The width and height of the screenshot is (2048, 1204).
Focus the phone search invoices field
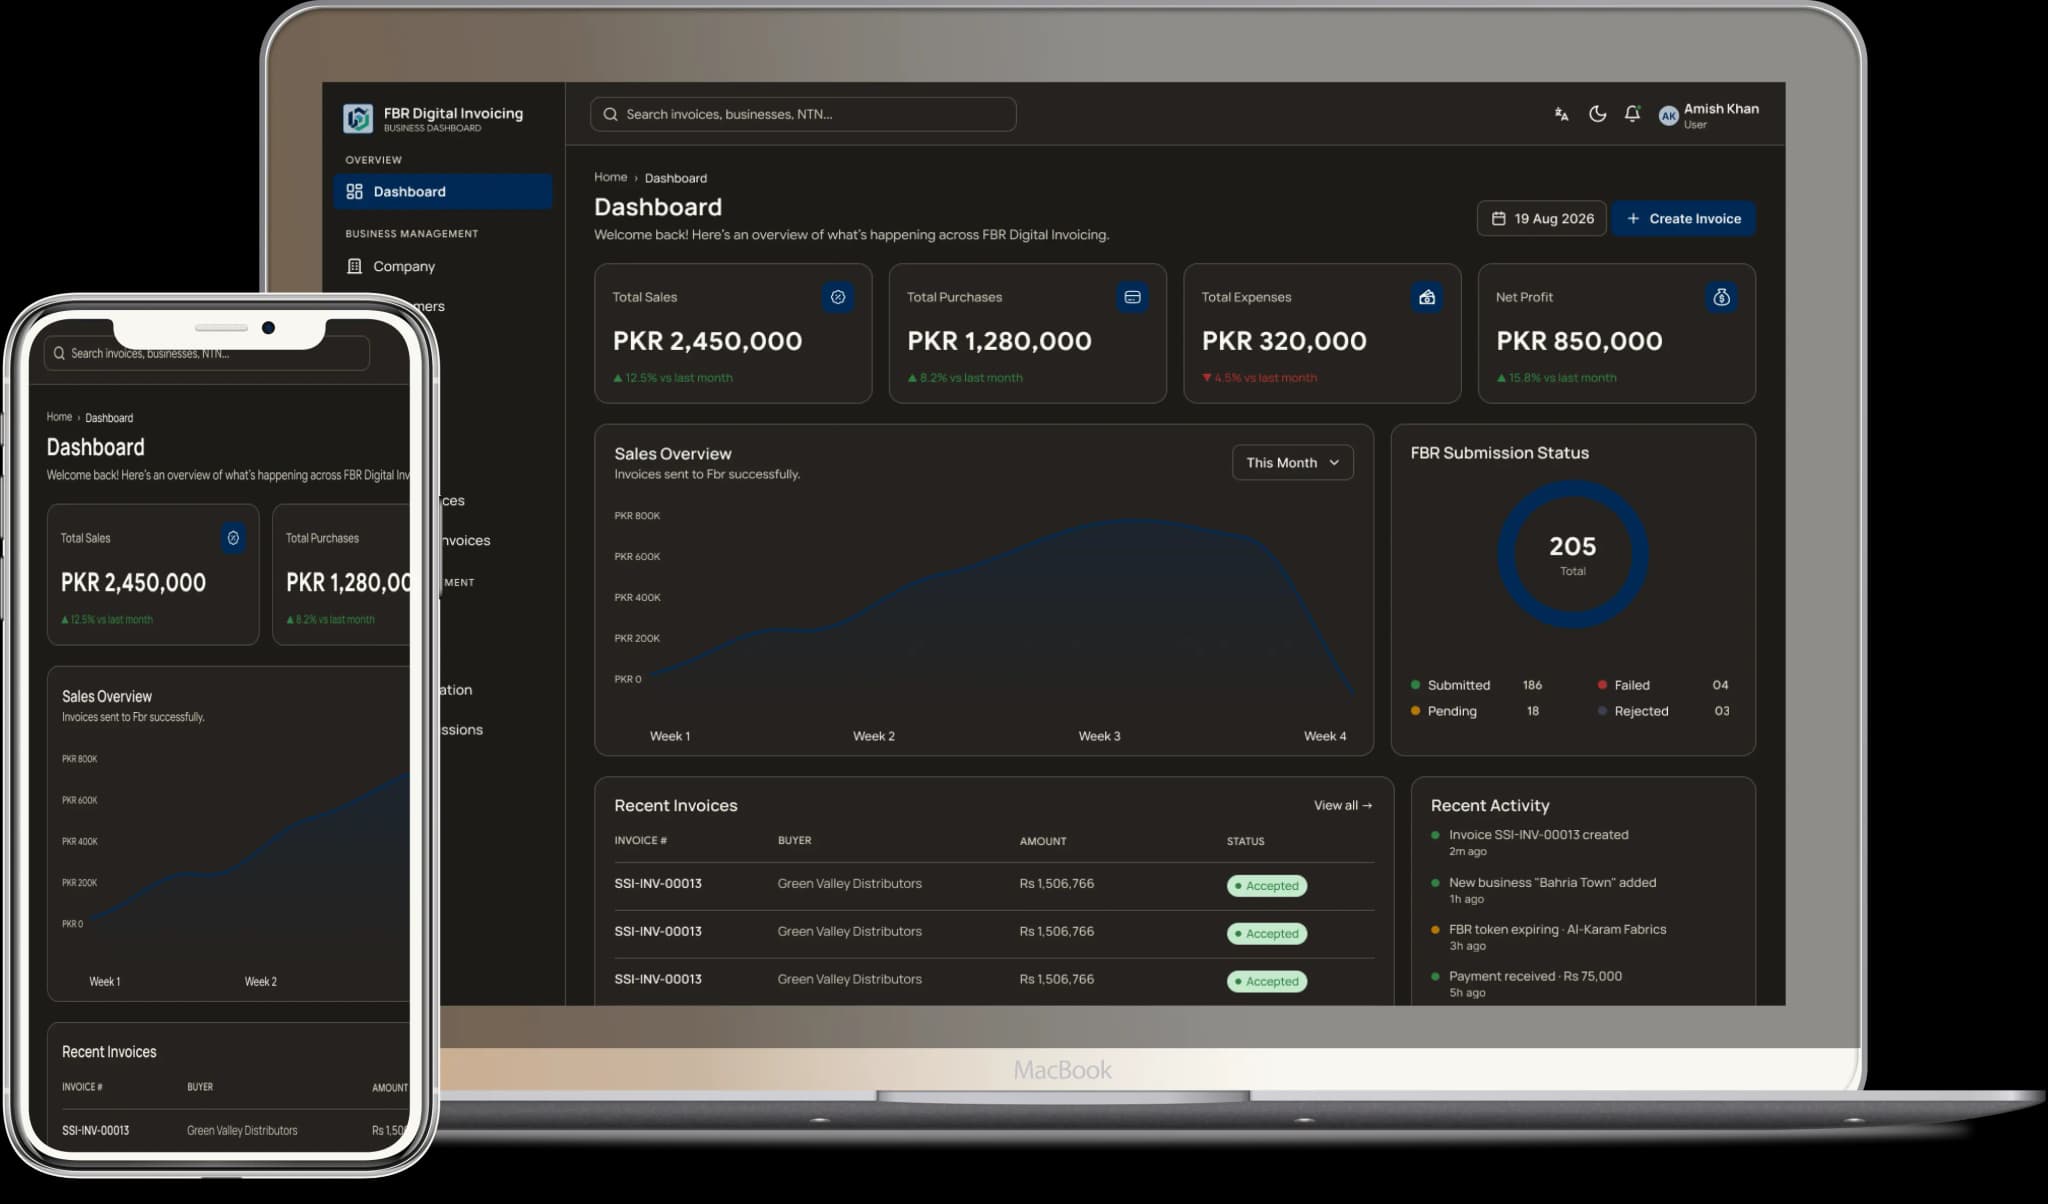coord(207,353)
